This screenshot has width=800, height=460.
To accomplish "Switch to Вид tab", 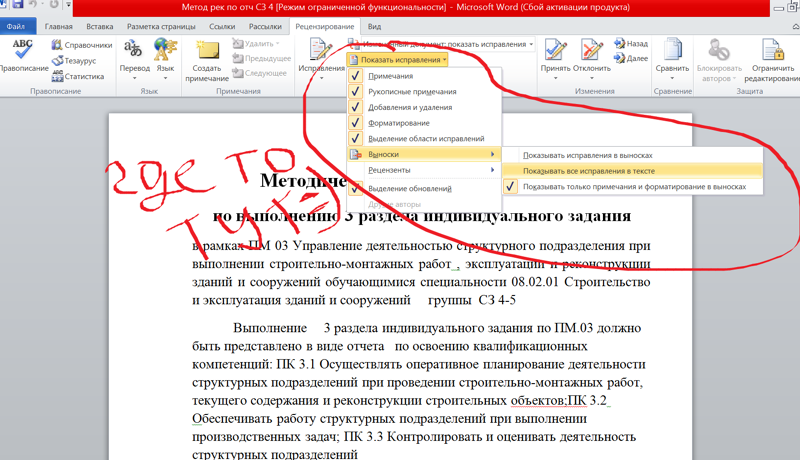I will click(374, 27).
